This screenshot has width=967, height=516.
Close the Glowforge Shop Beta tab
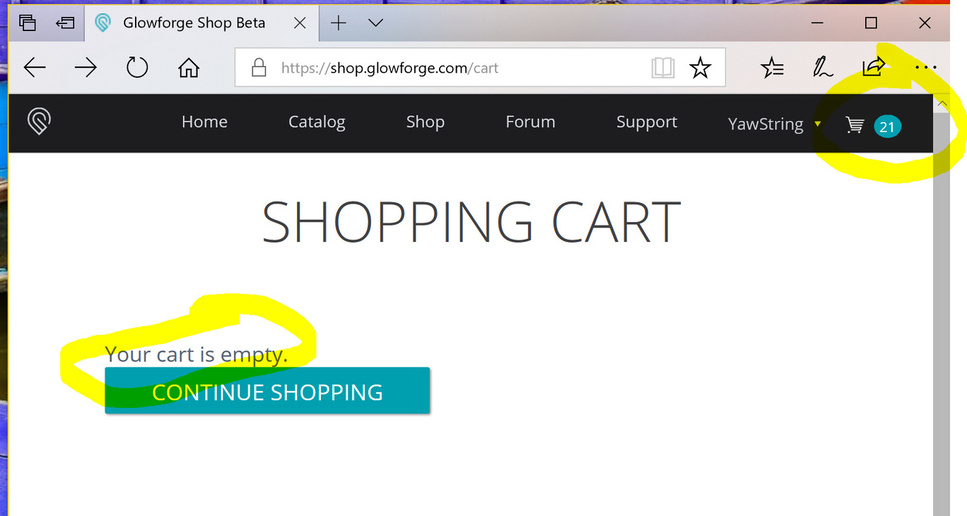(300, 23)
